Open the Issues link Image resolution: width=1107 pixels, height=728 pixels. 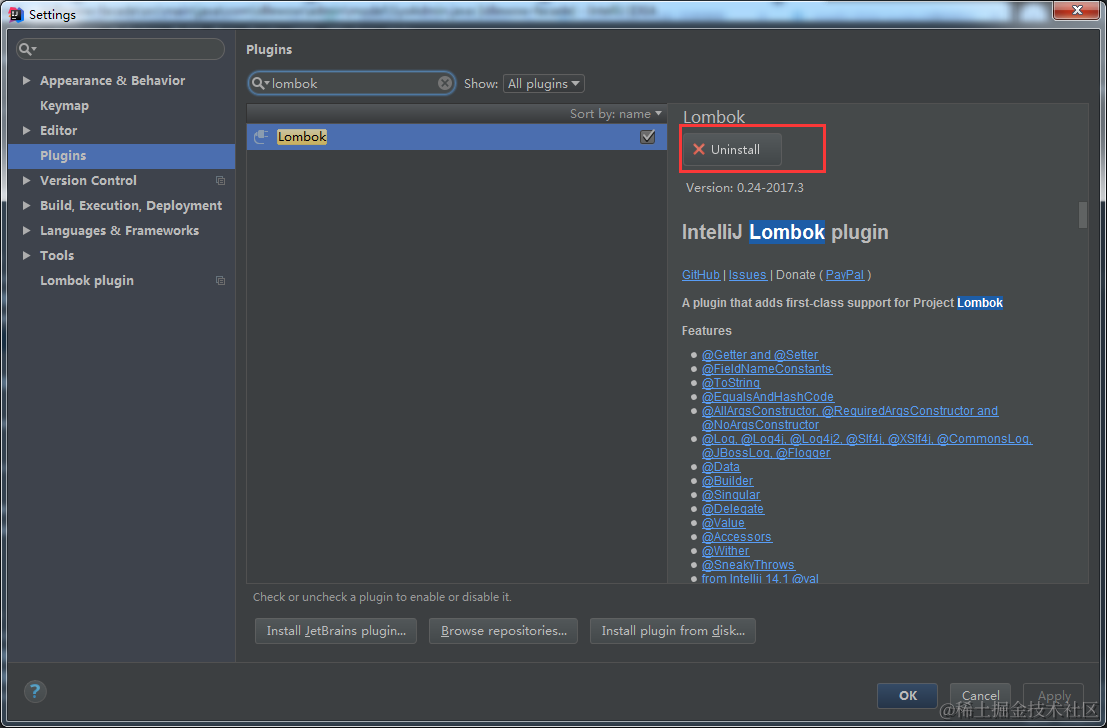pyautogui.click(x=748, y=275)
